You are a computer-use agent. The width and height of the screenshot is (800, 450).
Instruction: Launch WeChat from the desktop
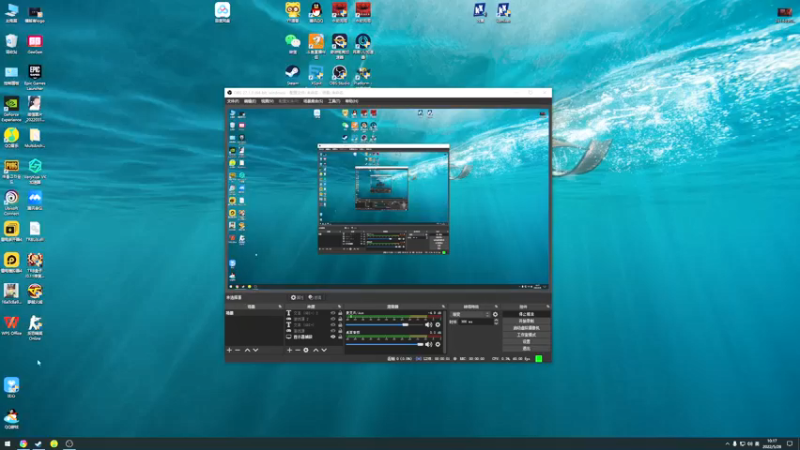point(292,43)
